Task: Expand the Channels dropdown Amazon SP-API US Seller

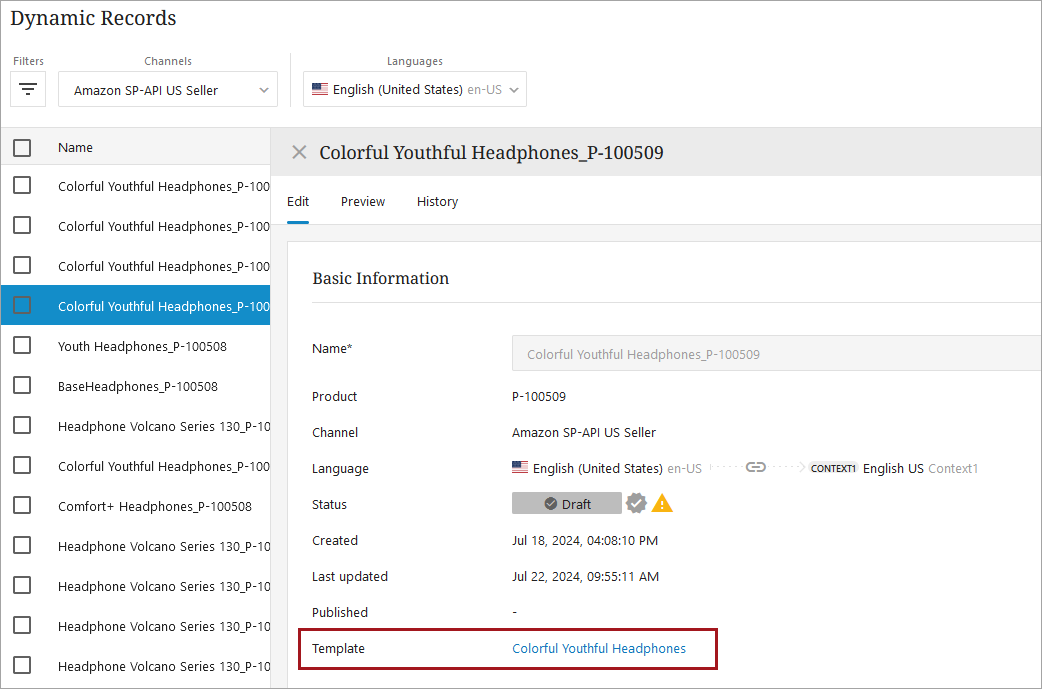Action: click(x=168, y=90)
